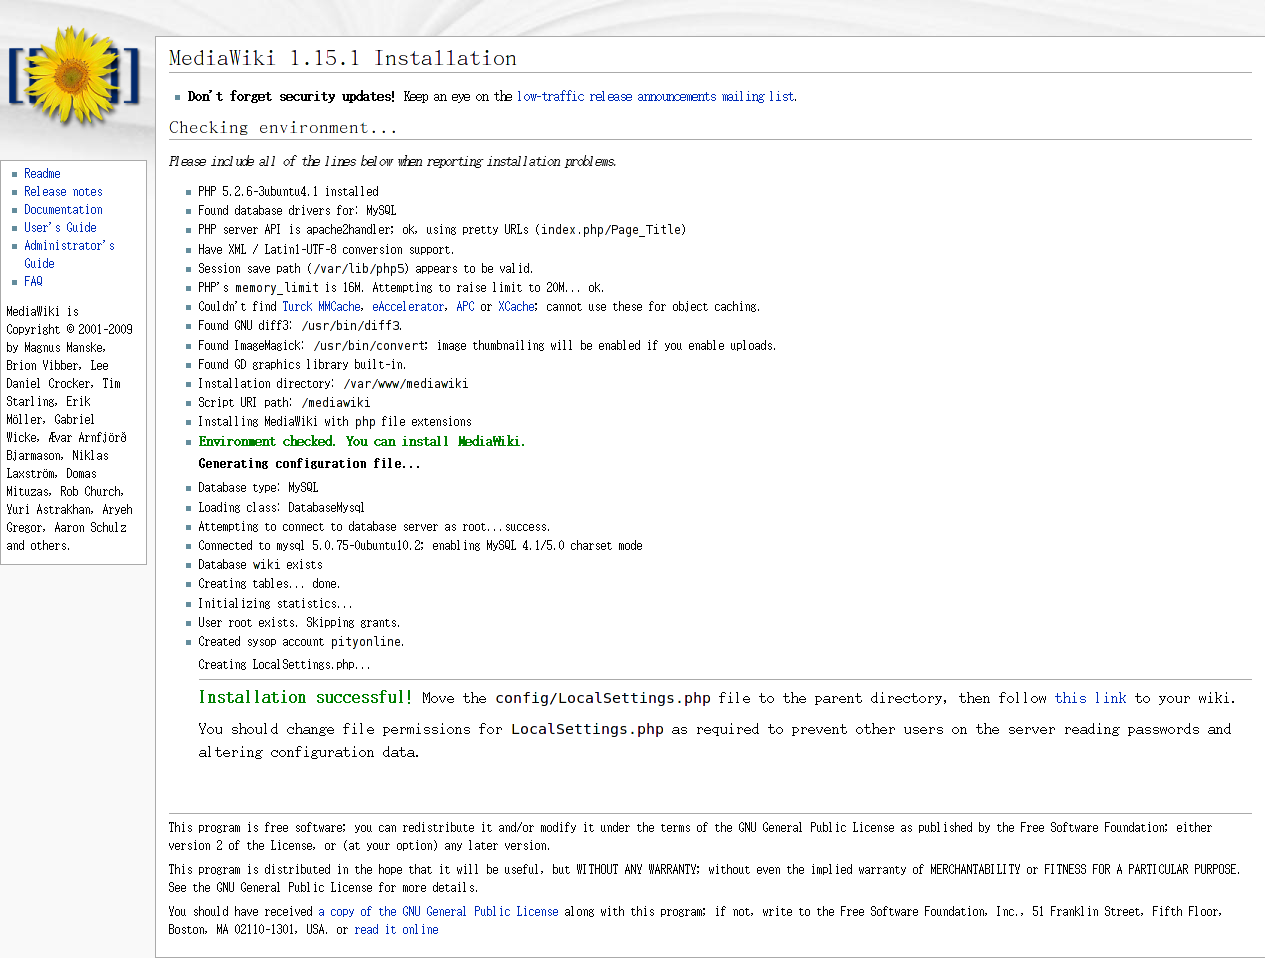
Task: Click 'Found GD graphics library built-in' line
Action: pos(302,365)
